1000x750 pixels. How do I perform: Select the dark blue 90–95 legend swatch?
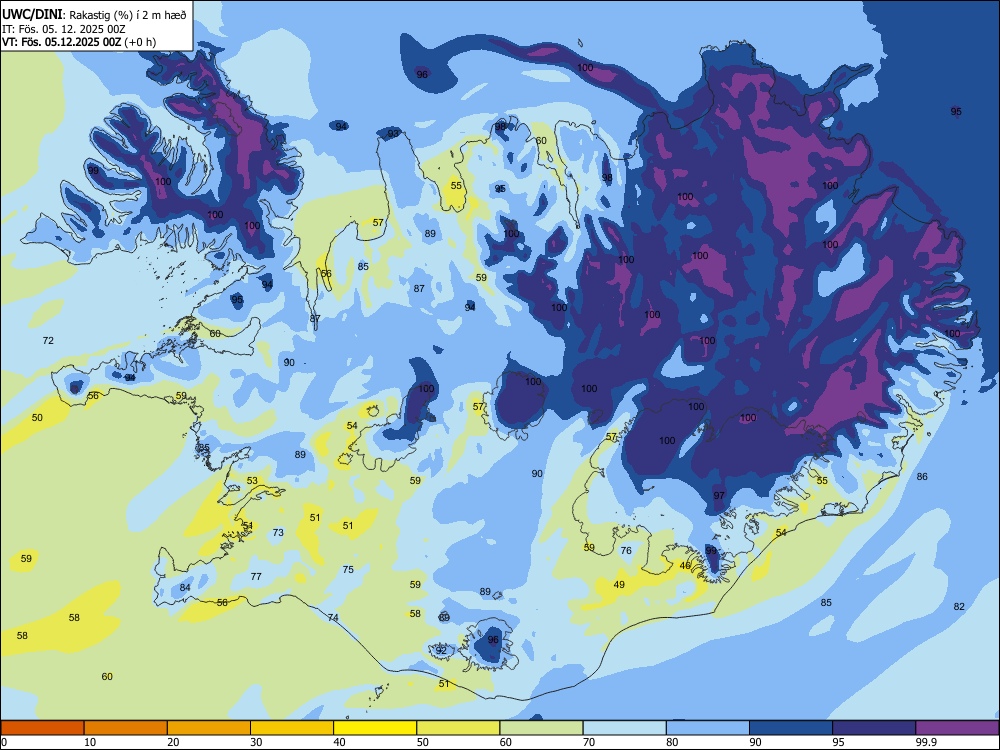coord(791,728)
